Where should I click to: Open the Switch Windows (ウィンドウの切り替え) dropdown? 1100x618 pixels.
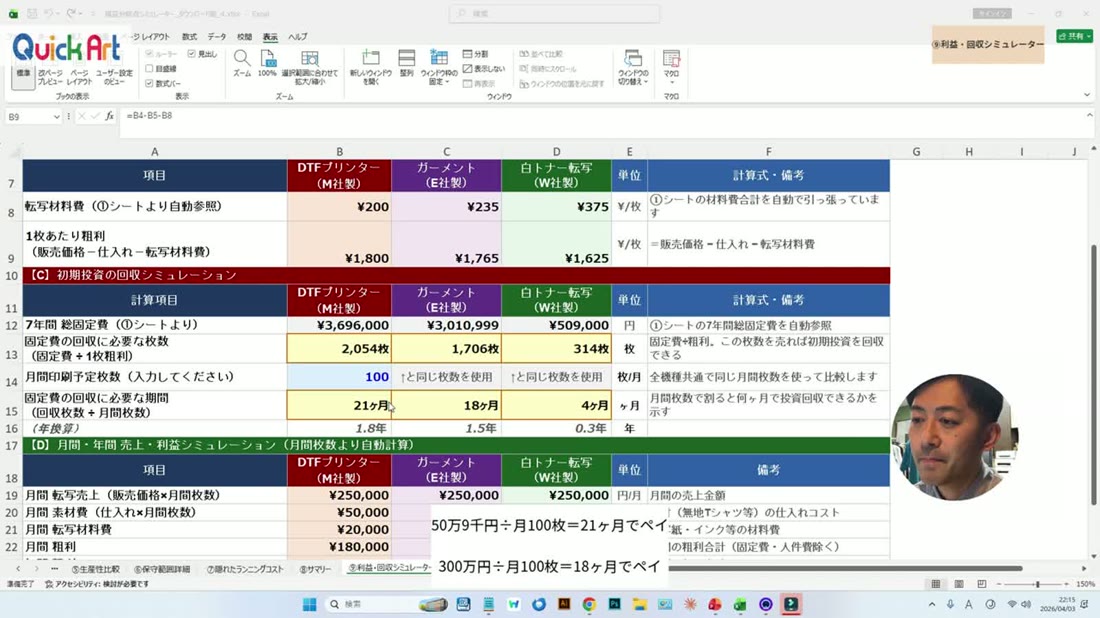click(633, 67)
